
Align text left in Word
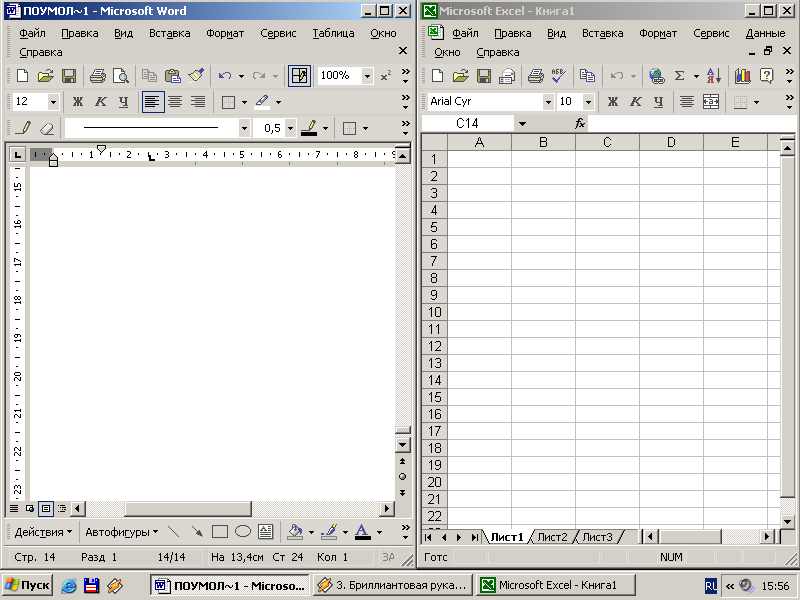[x=153, y=102]
